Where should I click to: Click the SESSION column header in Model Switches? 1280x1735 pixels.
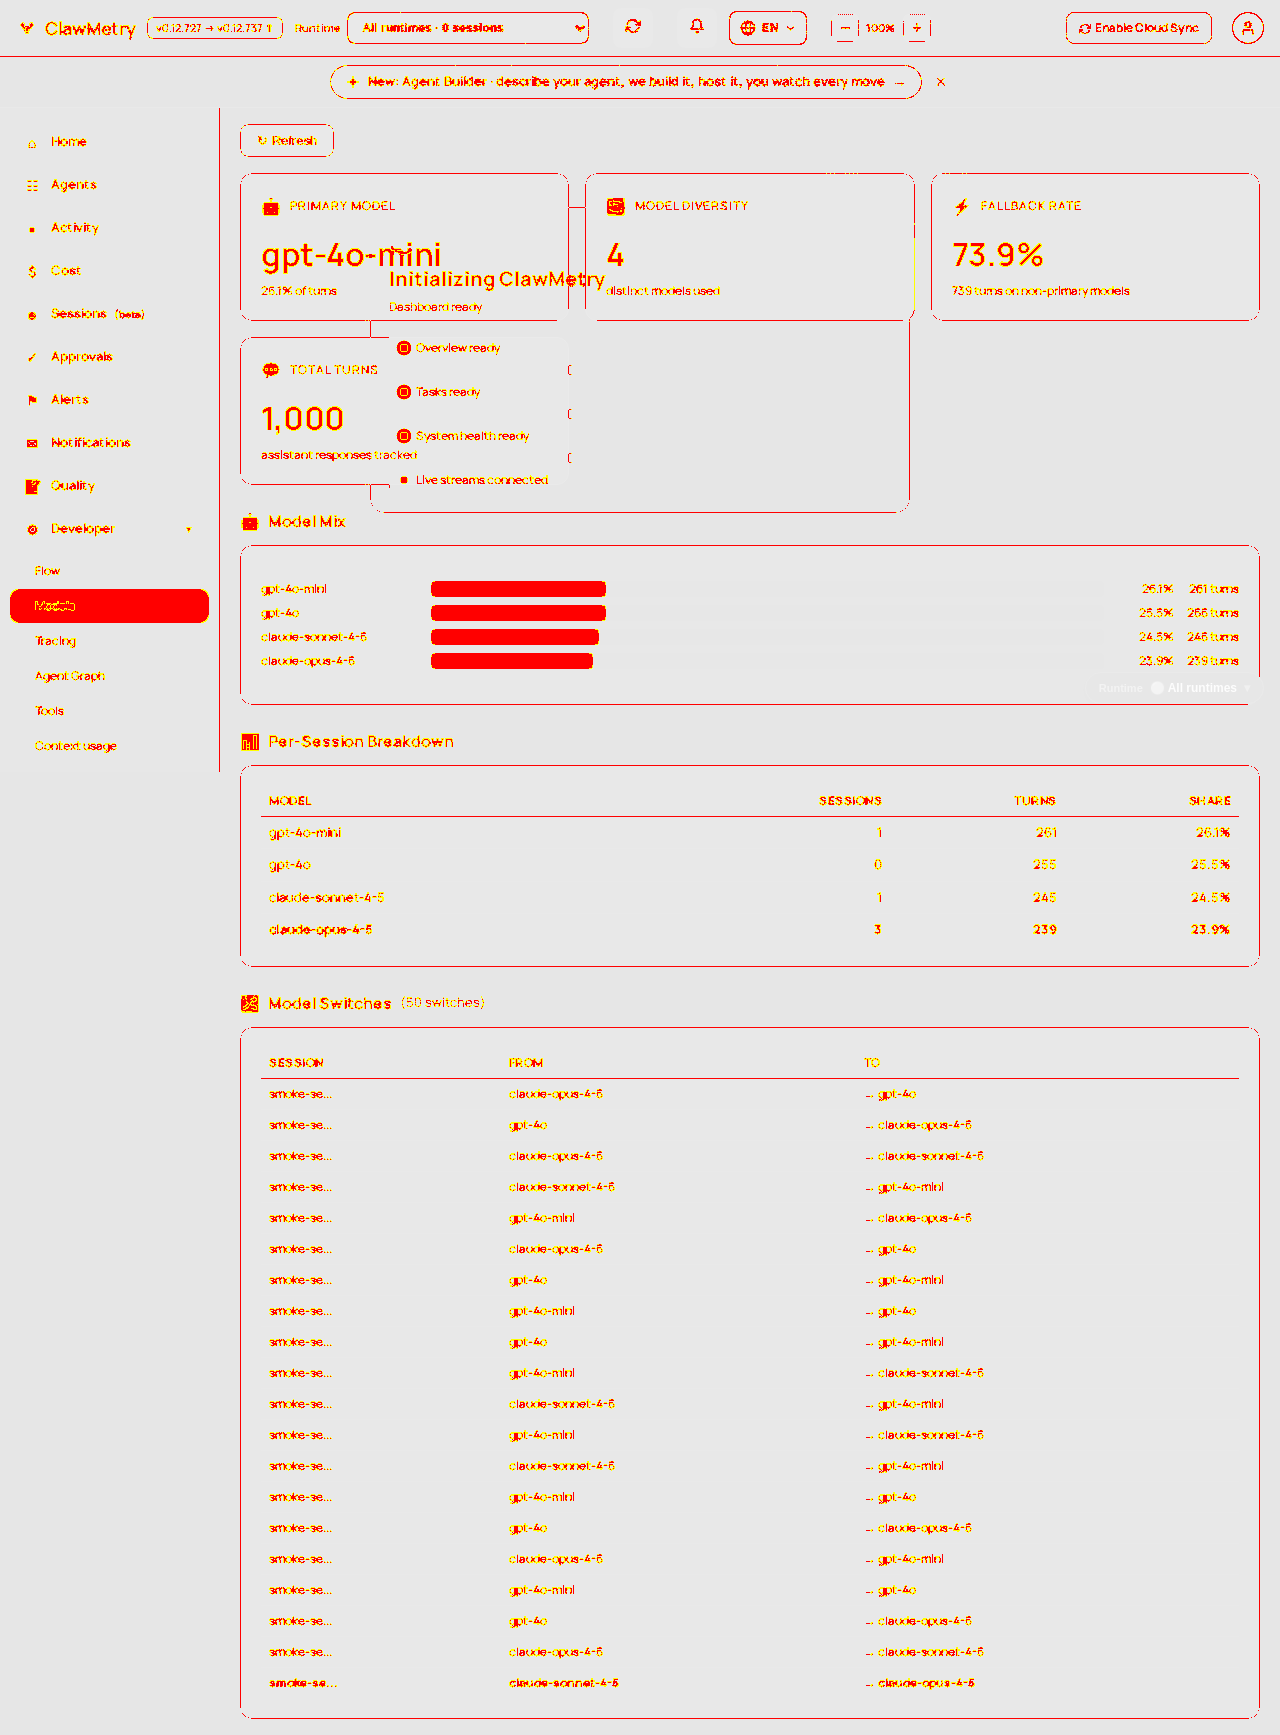297,1063
